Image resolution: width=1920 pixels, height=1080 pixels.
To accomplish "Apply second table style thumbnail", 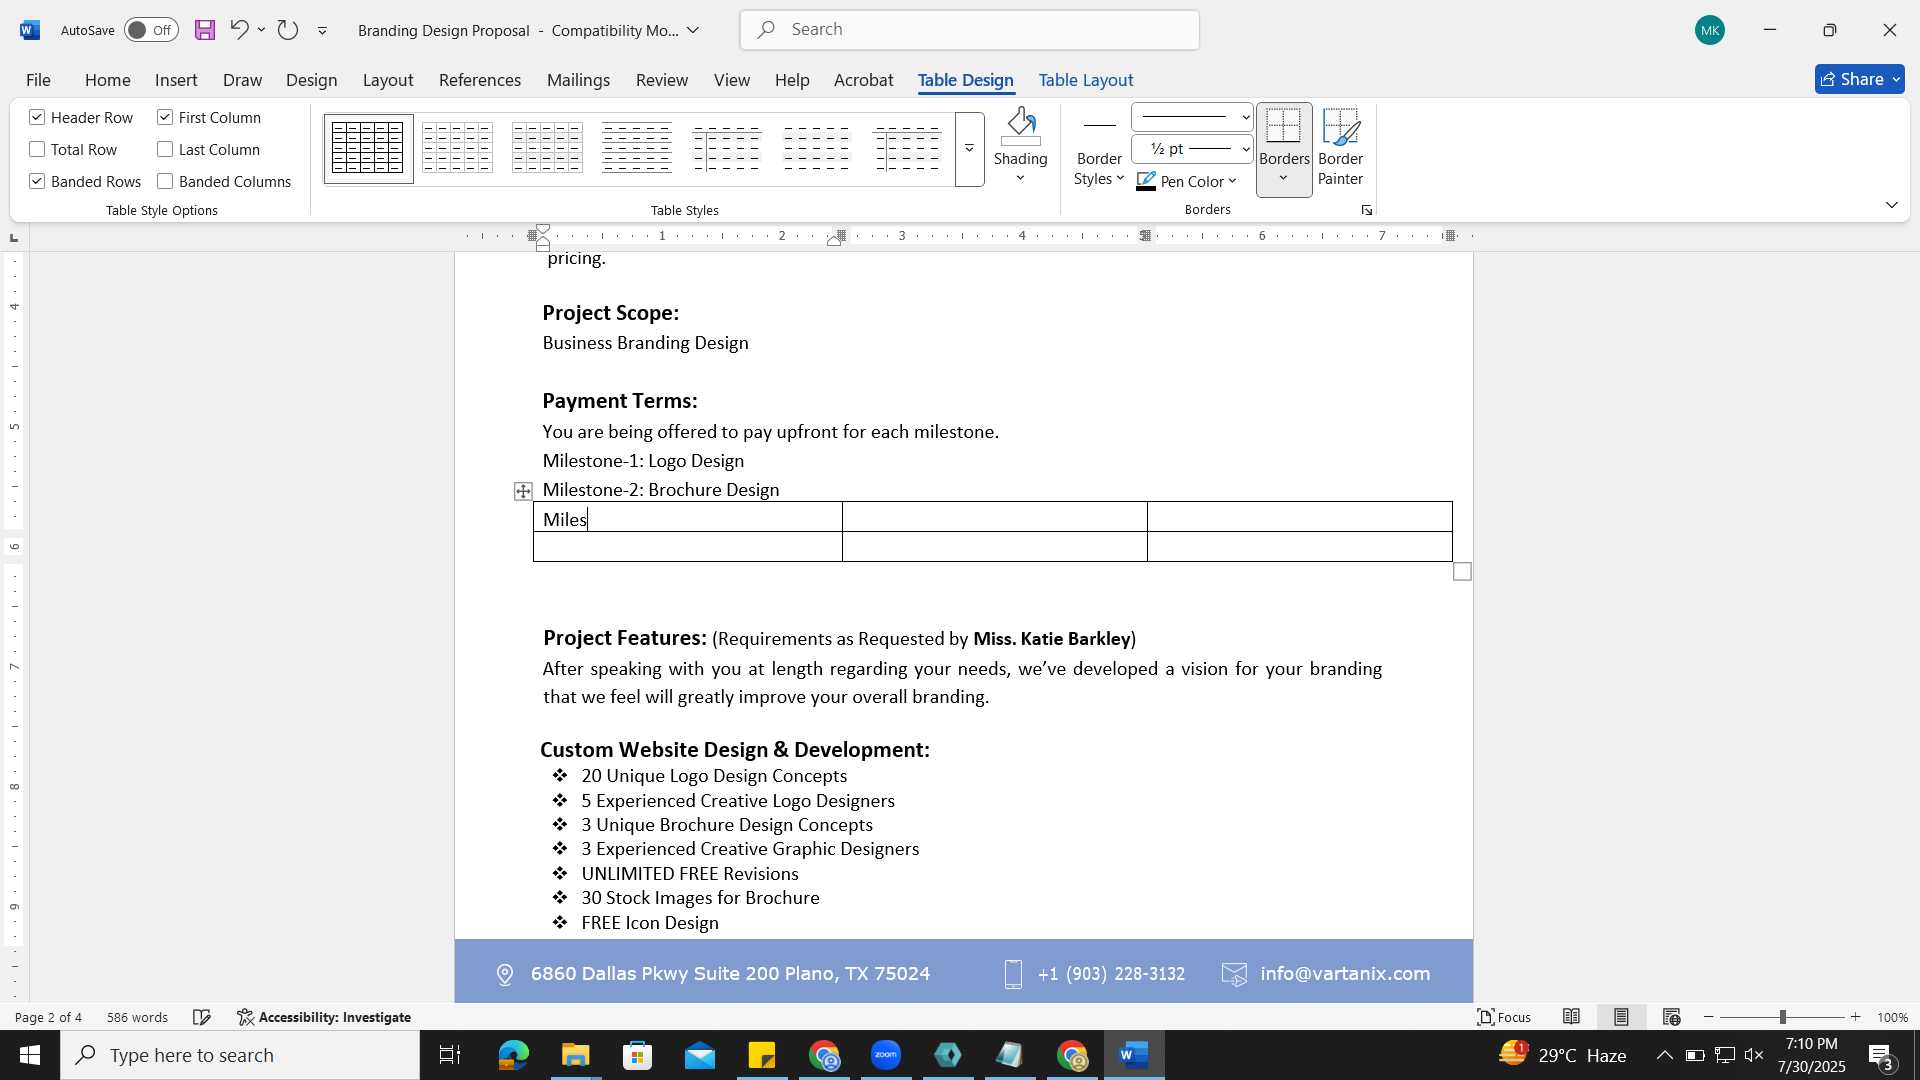I will click(x=457, y=148).
